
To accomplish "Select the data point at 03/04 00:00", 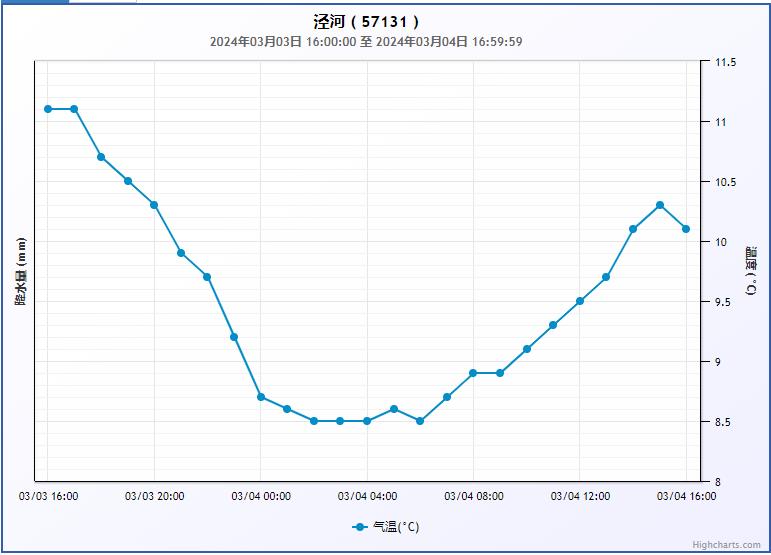I will 261,397.
